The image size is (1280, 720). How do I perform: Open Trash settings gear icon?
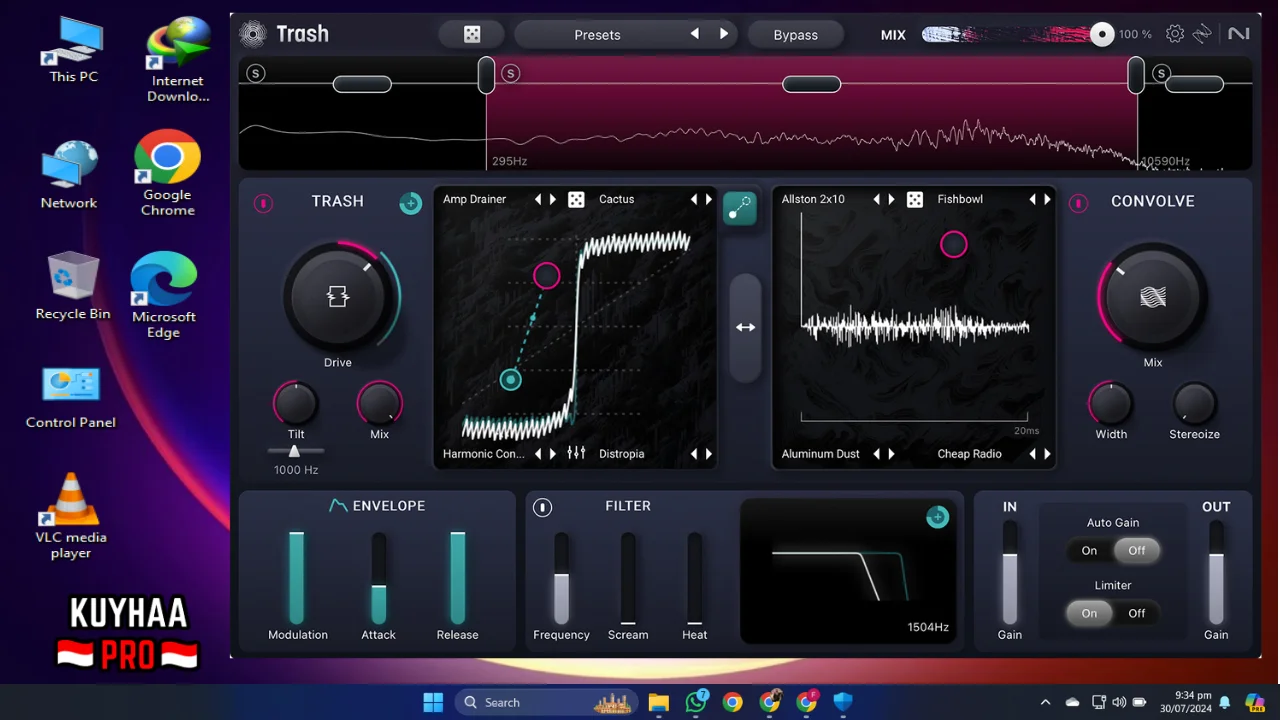click(x=1175, y=34)
